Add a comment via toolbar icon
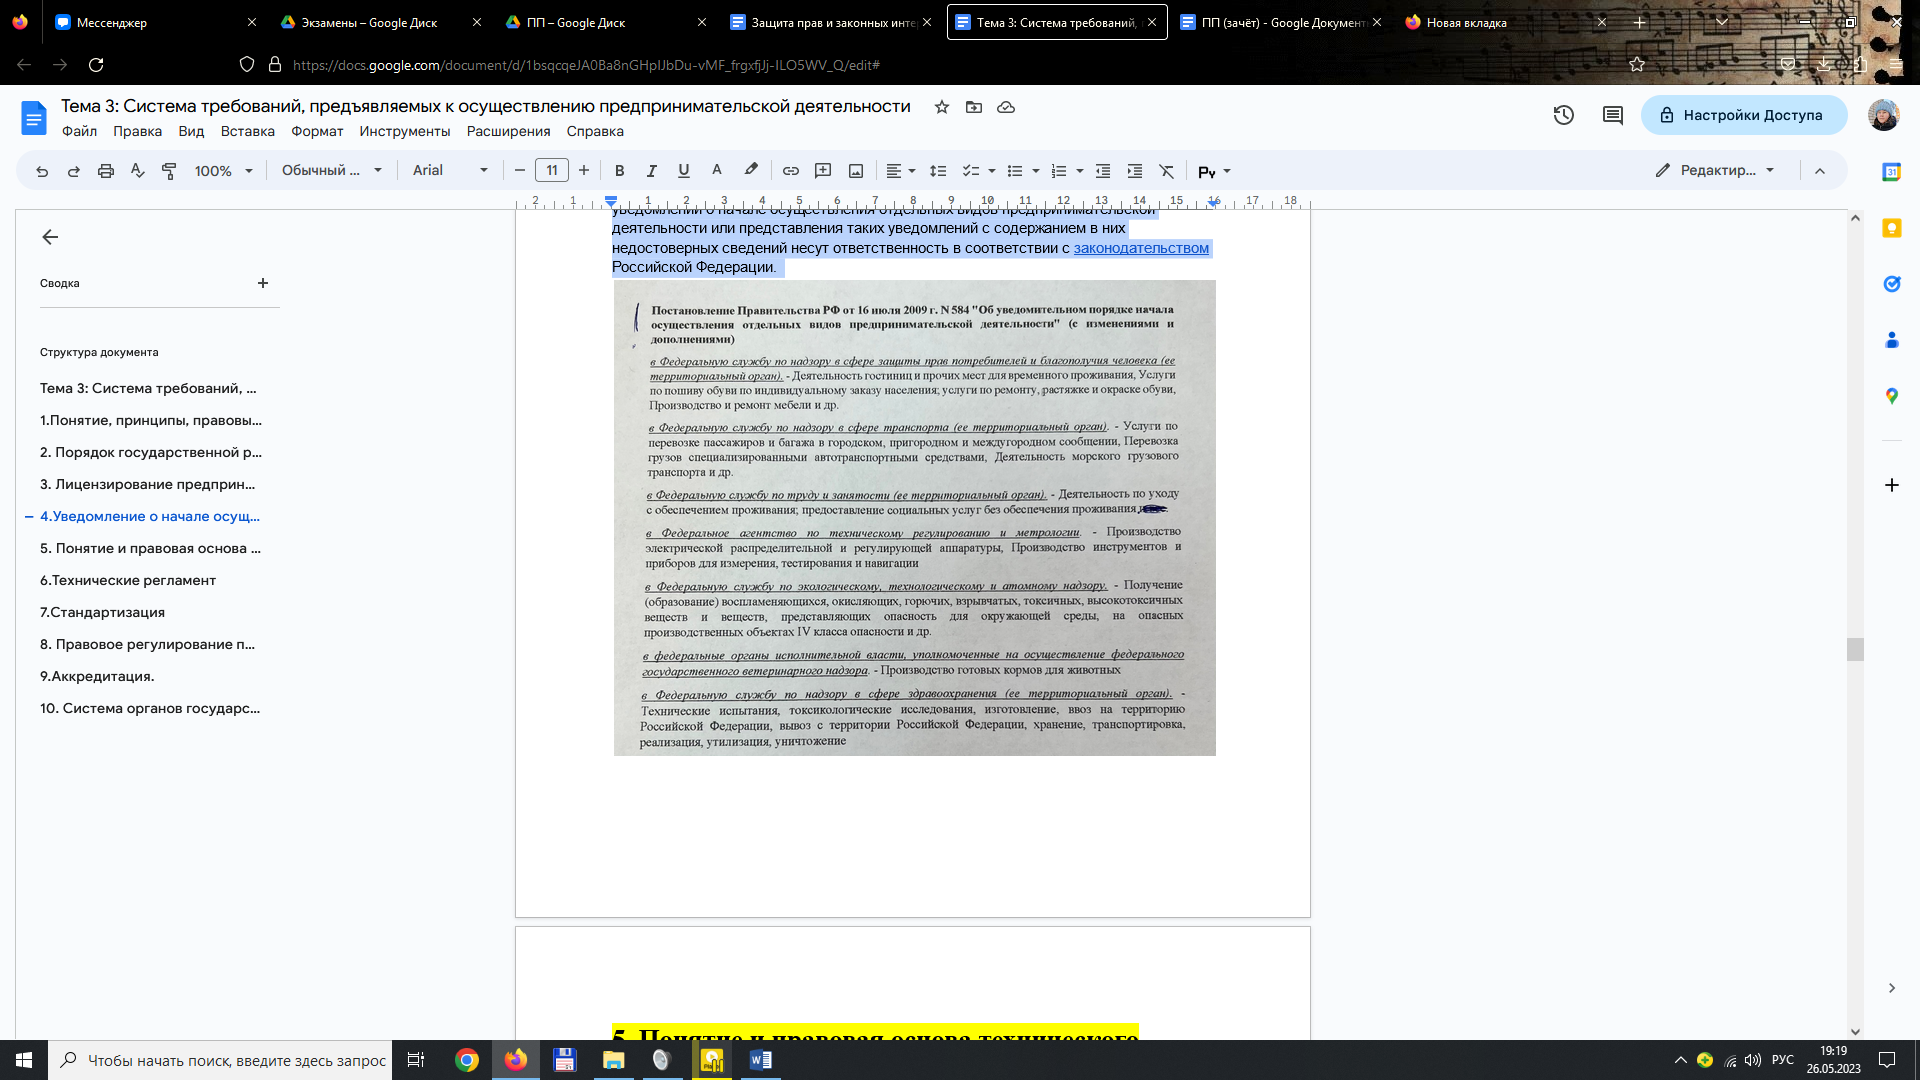This screenshot has width=1920, height=1080. pyautogui.click(x=823, y=171)
